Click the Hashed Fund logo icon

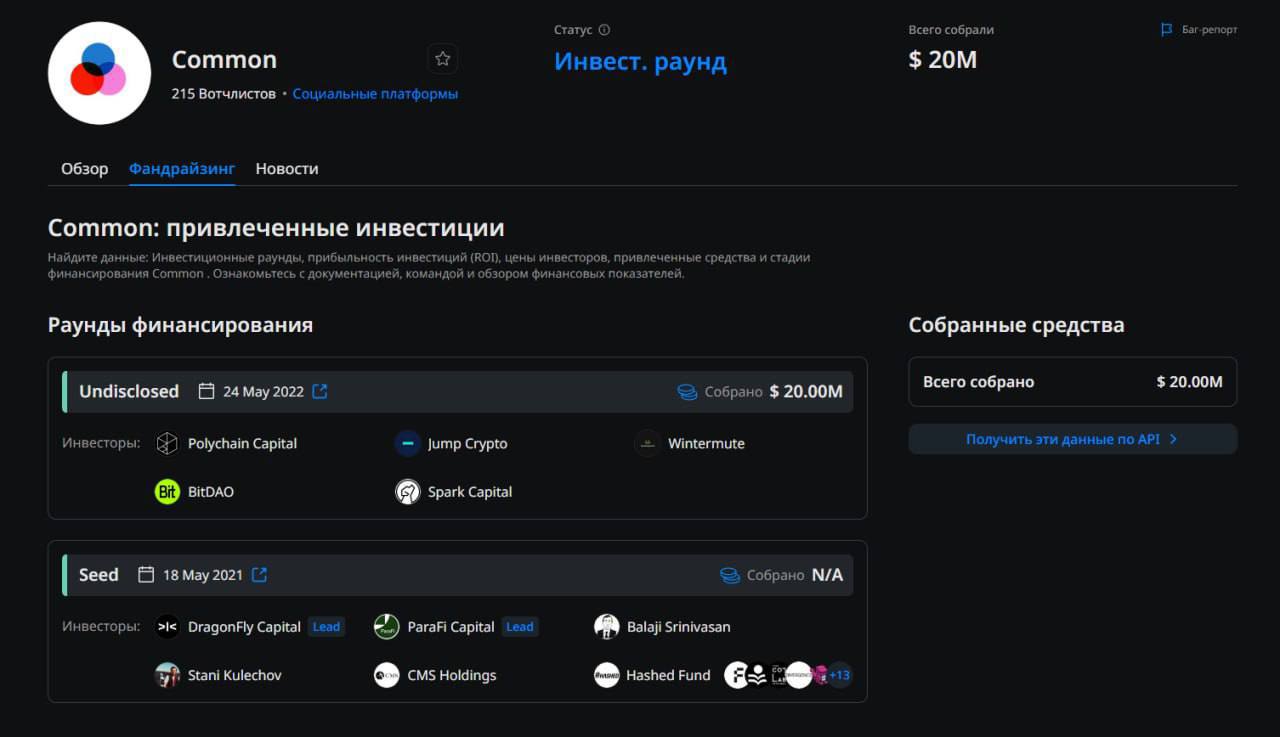[606, 675]
